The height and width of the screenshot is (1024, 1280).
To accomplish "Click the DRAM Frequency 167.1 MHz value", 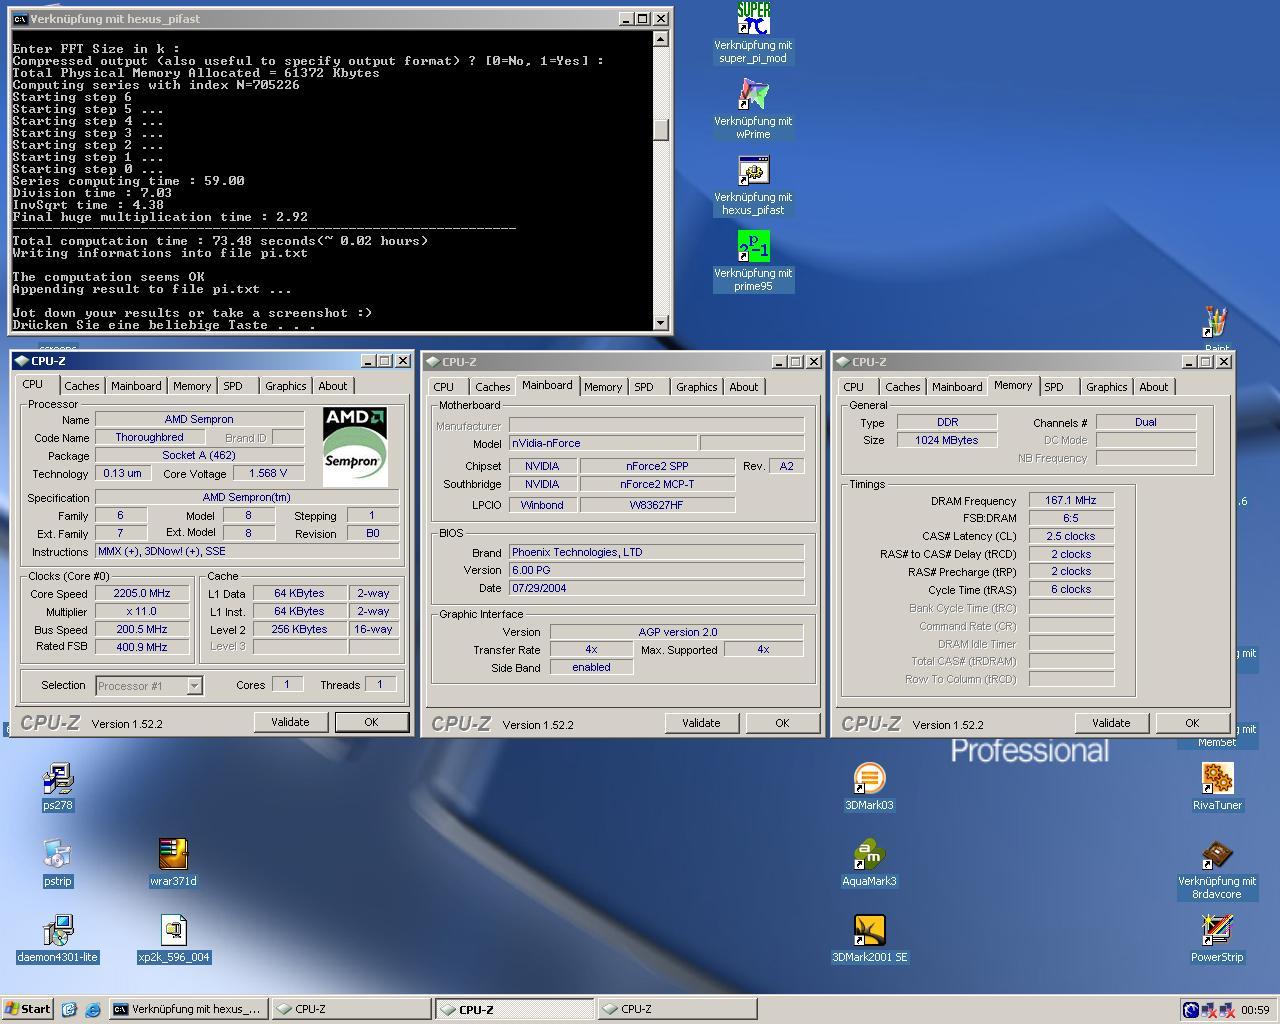I will coord(1071,500).
